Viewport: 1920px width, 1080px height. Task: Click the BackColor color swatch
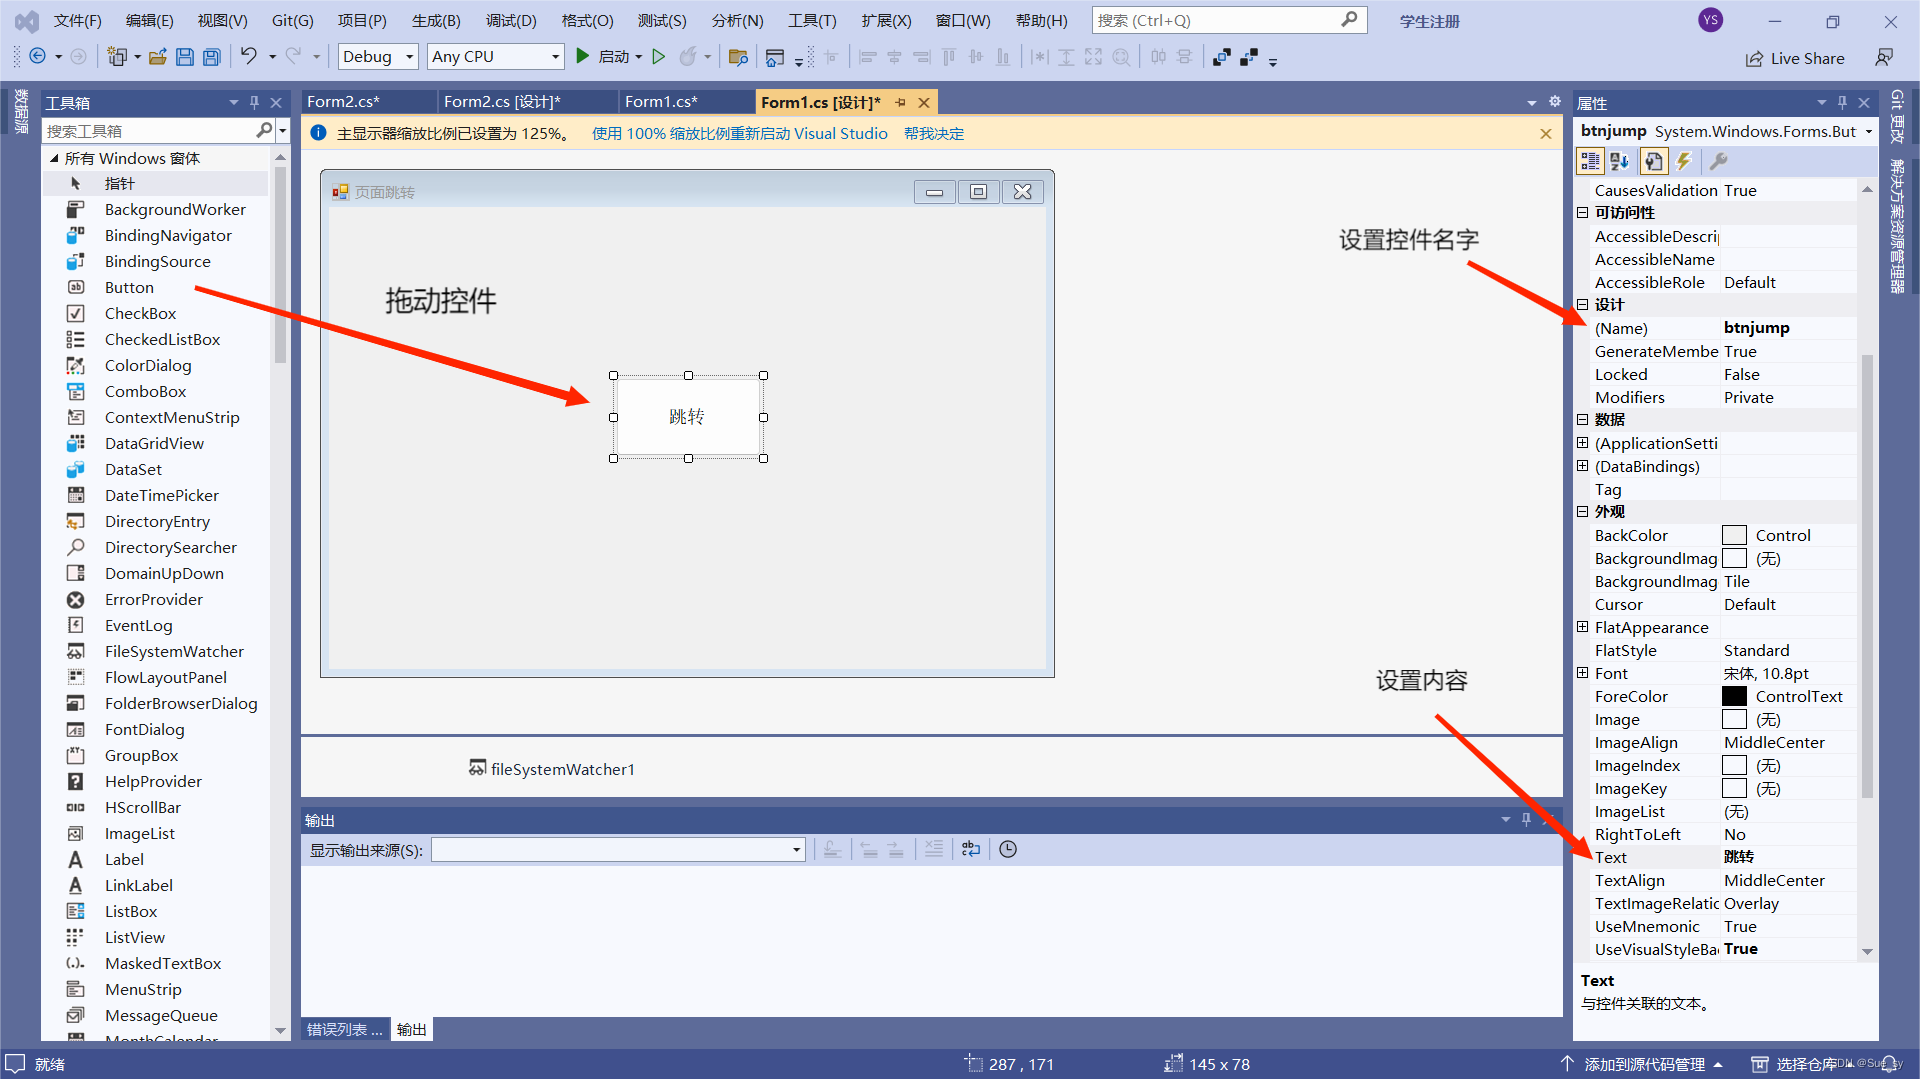[x=1735, y=535]
